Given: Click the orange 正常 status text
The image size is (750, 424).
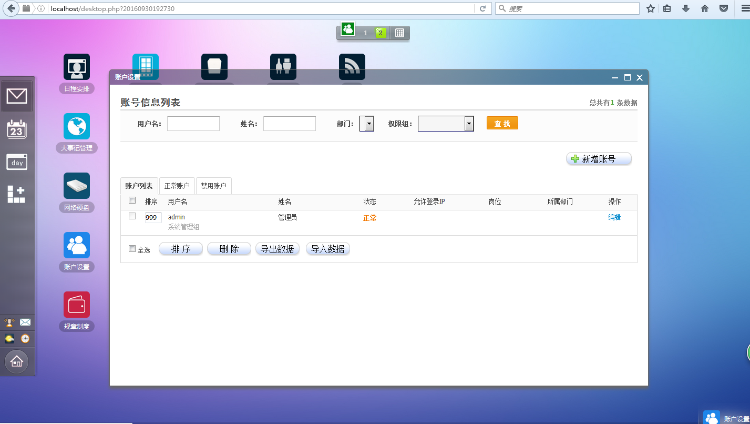Looking at the screenshot, I should (369, 218).
